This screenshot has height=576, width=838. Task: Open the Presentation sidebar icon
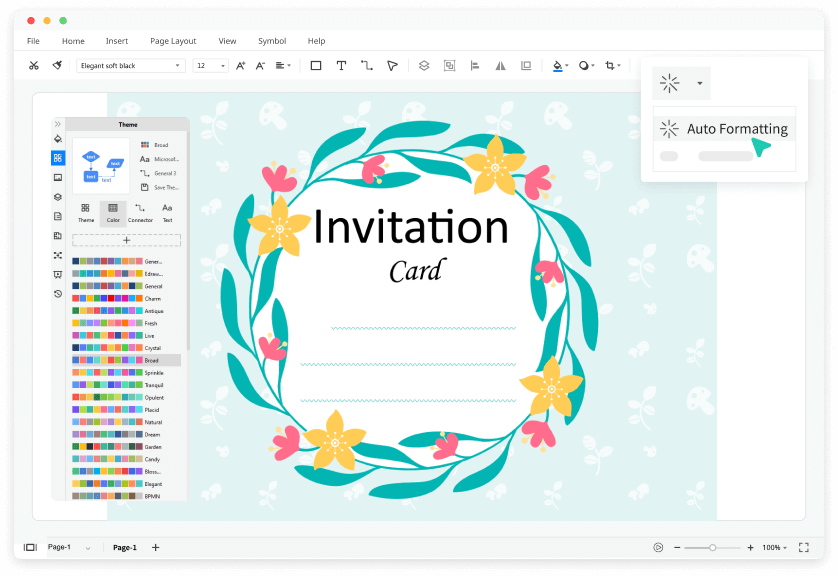[58, 275]
